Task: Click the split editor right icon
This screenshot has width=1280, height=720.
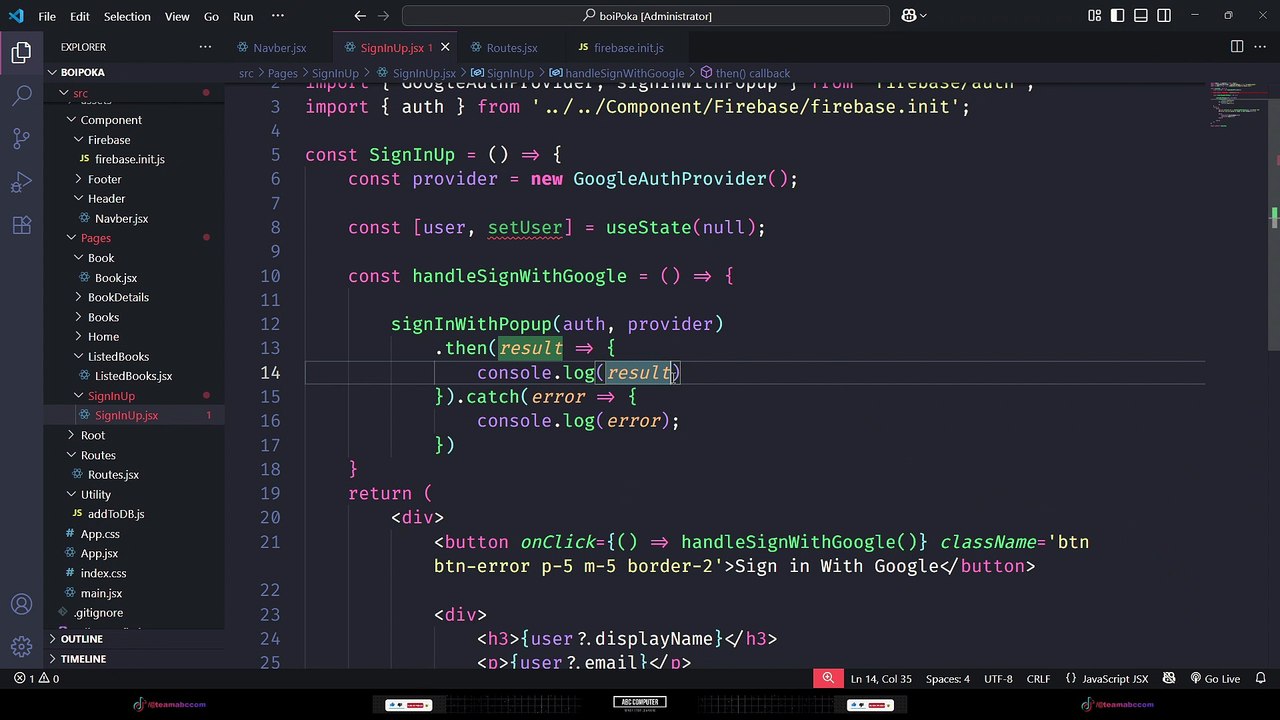Action: point(1237,47)
